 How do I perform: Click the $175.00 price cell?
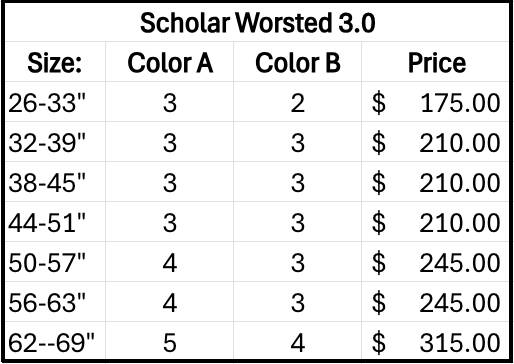(x=435, y=102)
